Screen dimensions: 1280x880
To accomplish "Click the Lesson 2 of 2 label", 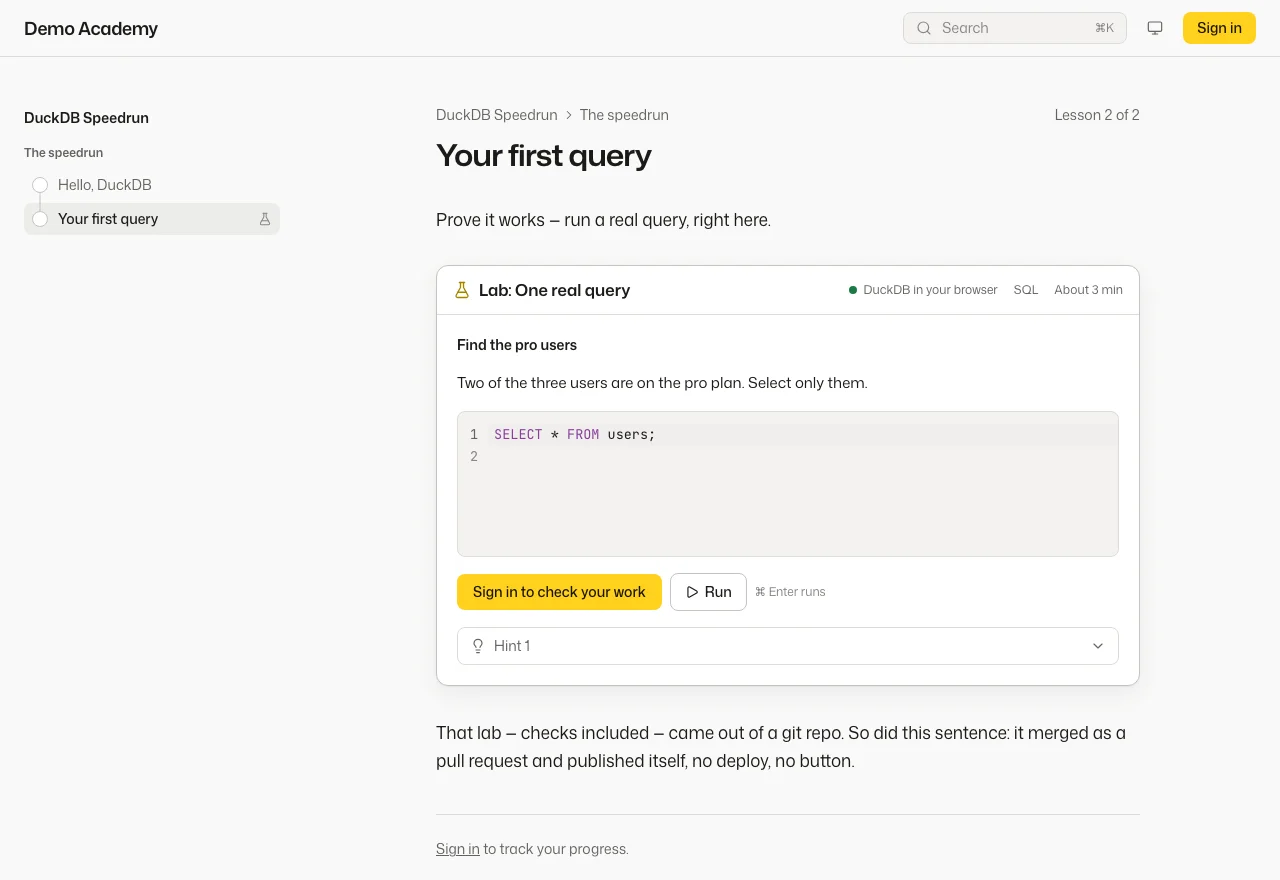I will (x=1097, y=115).
